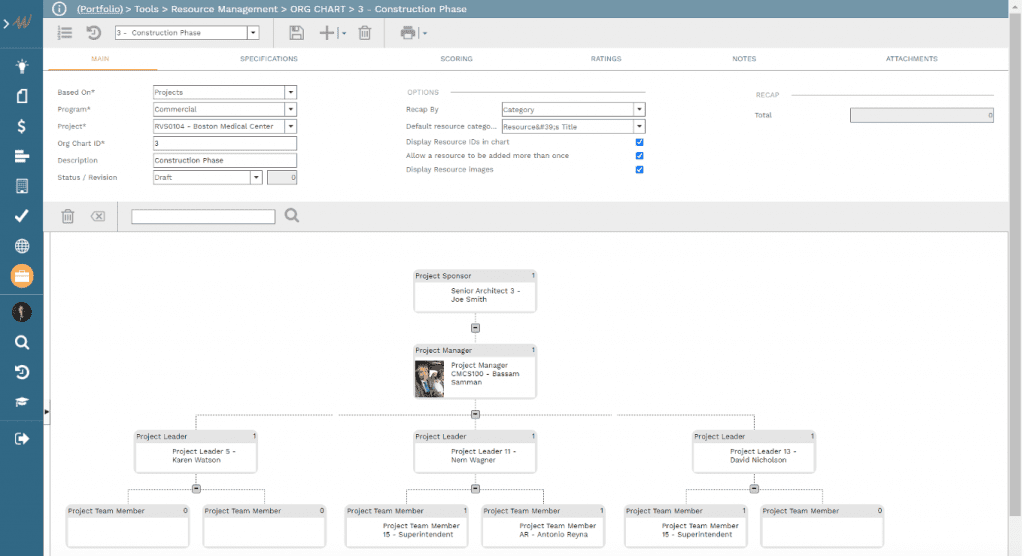The image size is (1024, 556).
Task: Click the chart search text box
Action: tap(203, 216)
